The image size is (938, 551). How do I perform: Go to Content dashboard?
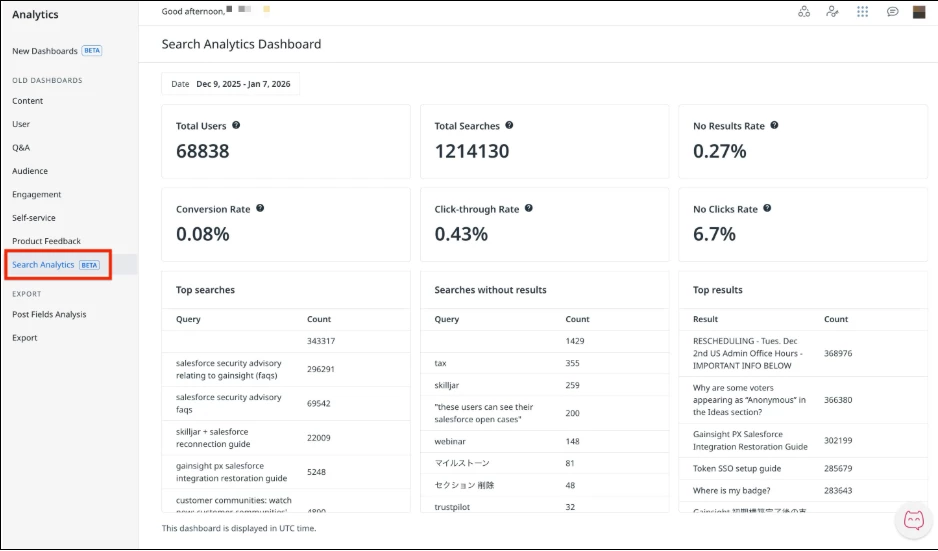coord(28,101)
